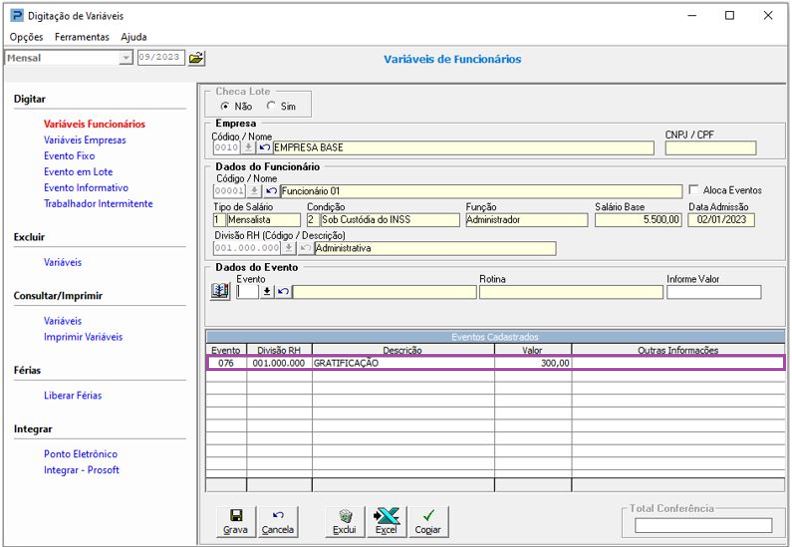Click the undo icon beside Administrativa
Screen dimensions: 792x547
point(305,248)
